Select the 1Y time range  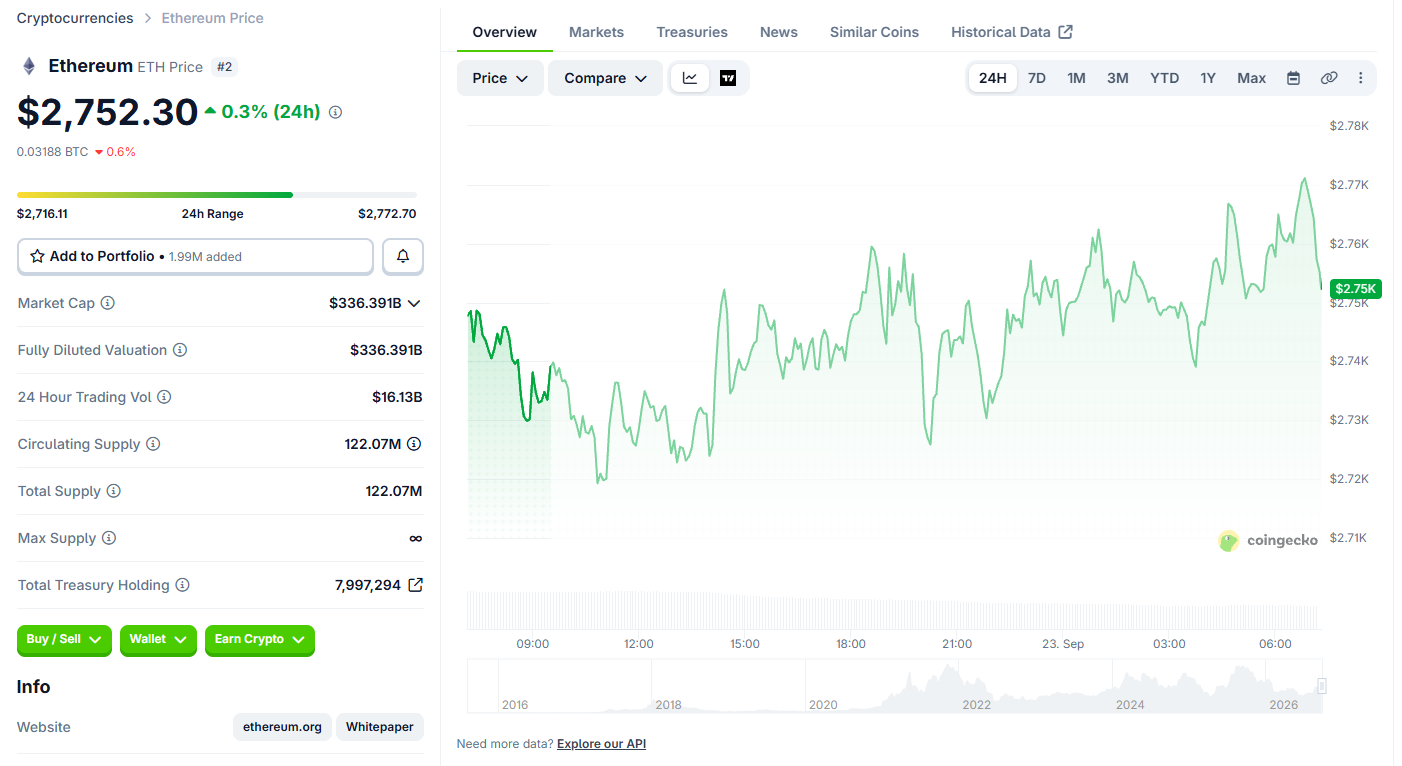coord(1208,78)
